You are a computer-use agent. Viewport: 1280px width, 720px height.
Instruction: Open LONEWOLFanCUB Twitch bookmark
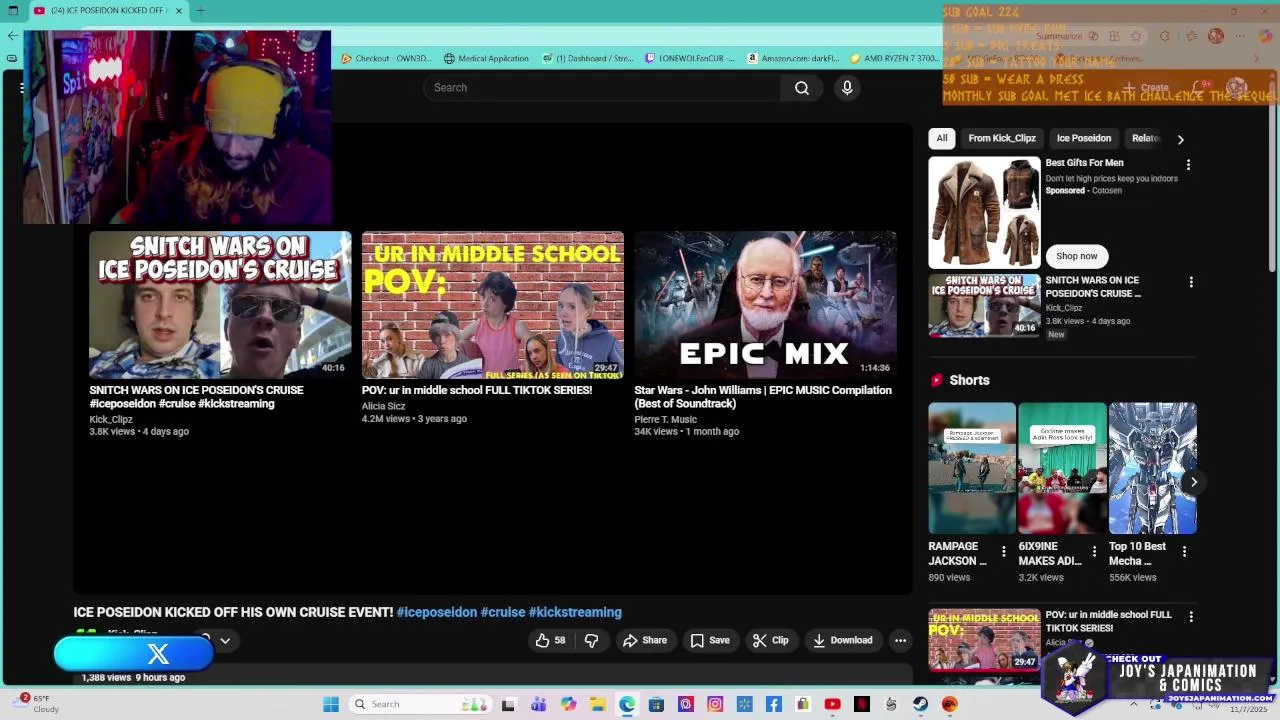click(690, 58)
